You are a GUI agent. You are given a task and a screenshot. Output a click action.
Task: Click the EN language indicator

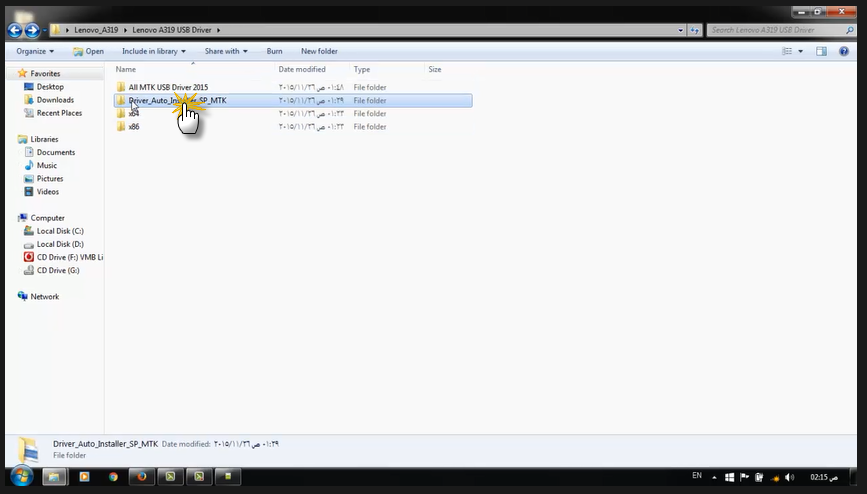[697, 476]
